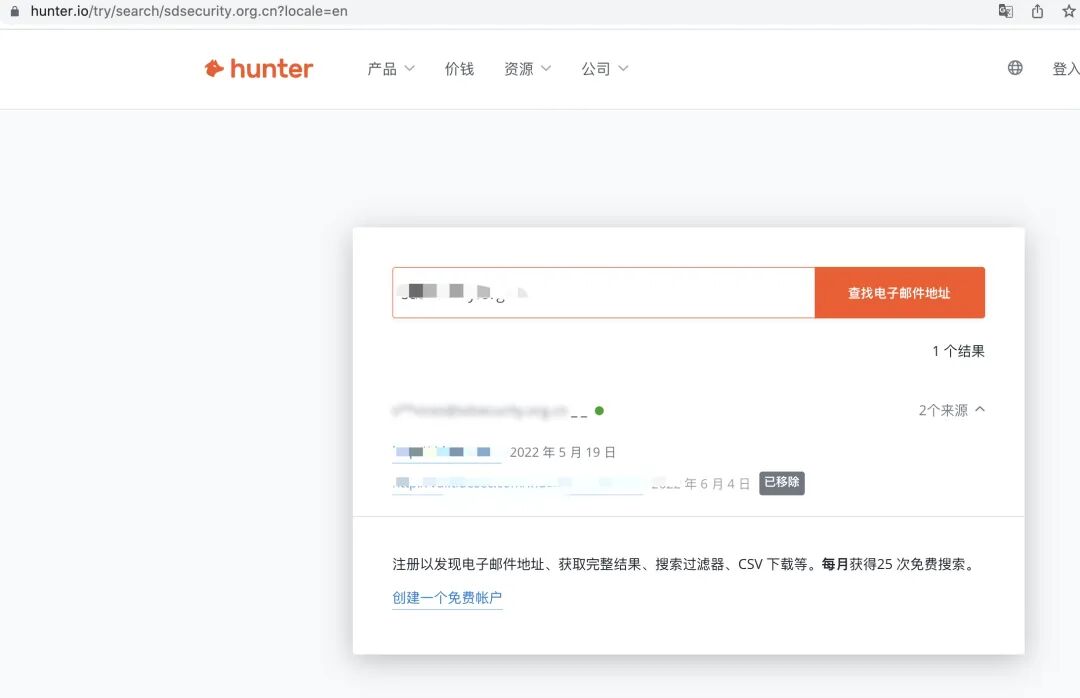Open the language globe icon
Image resolution: width=1080 pixels, height=698 pixels.
pos(1015,68)
